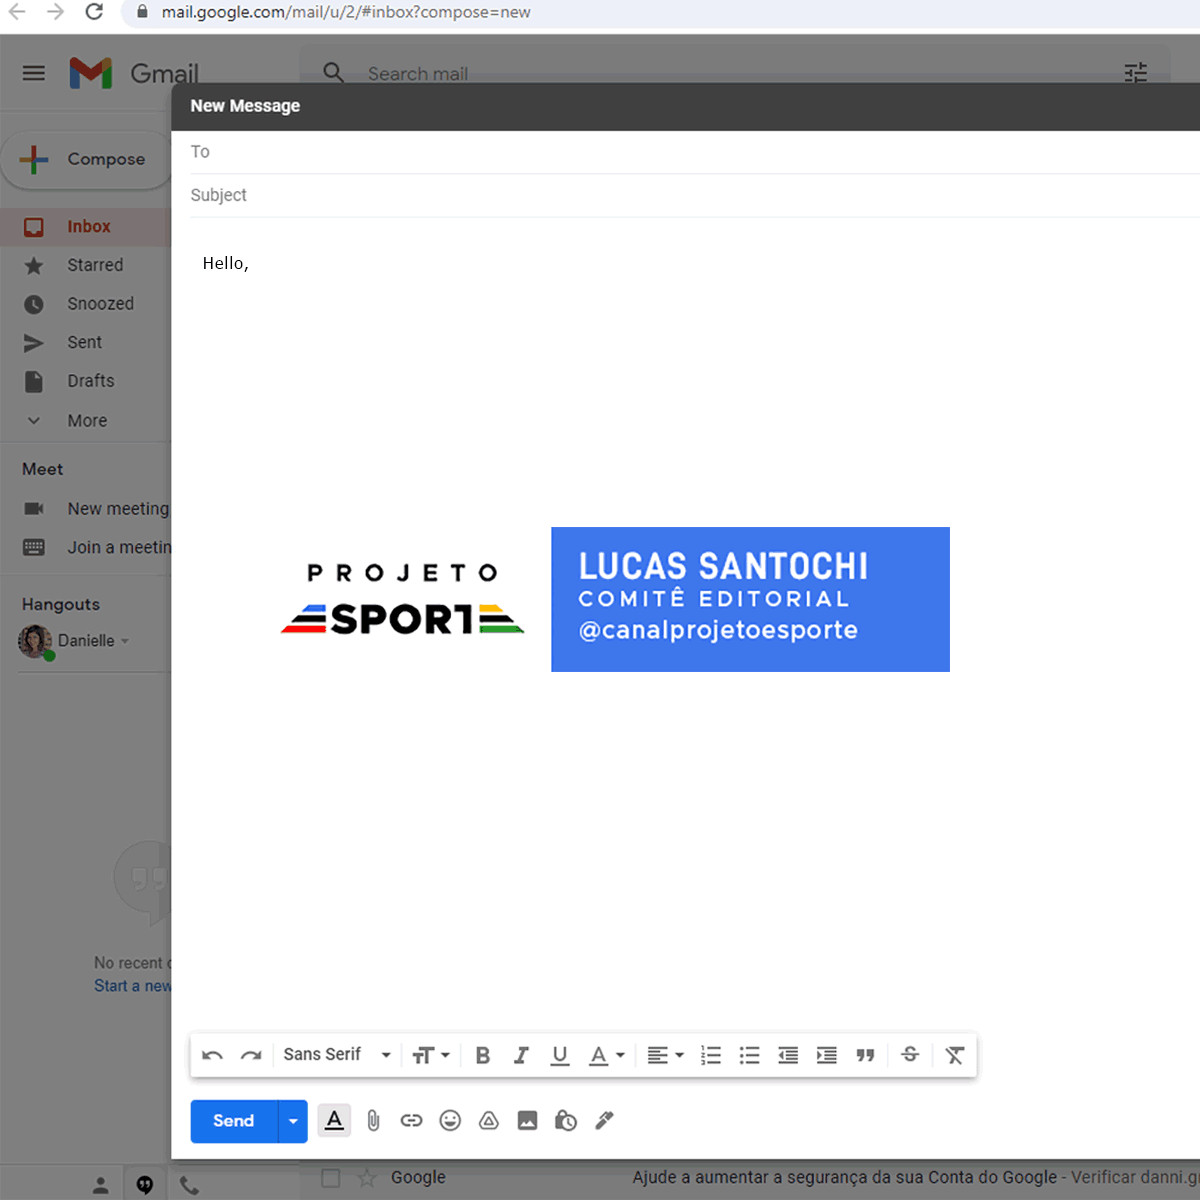
Task: Redo the last edit in the compose toolbar
Action: coord(251,1055)
